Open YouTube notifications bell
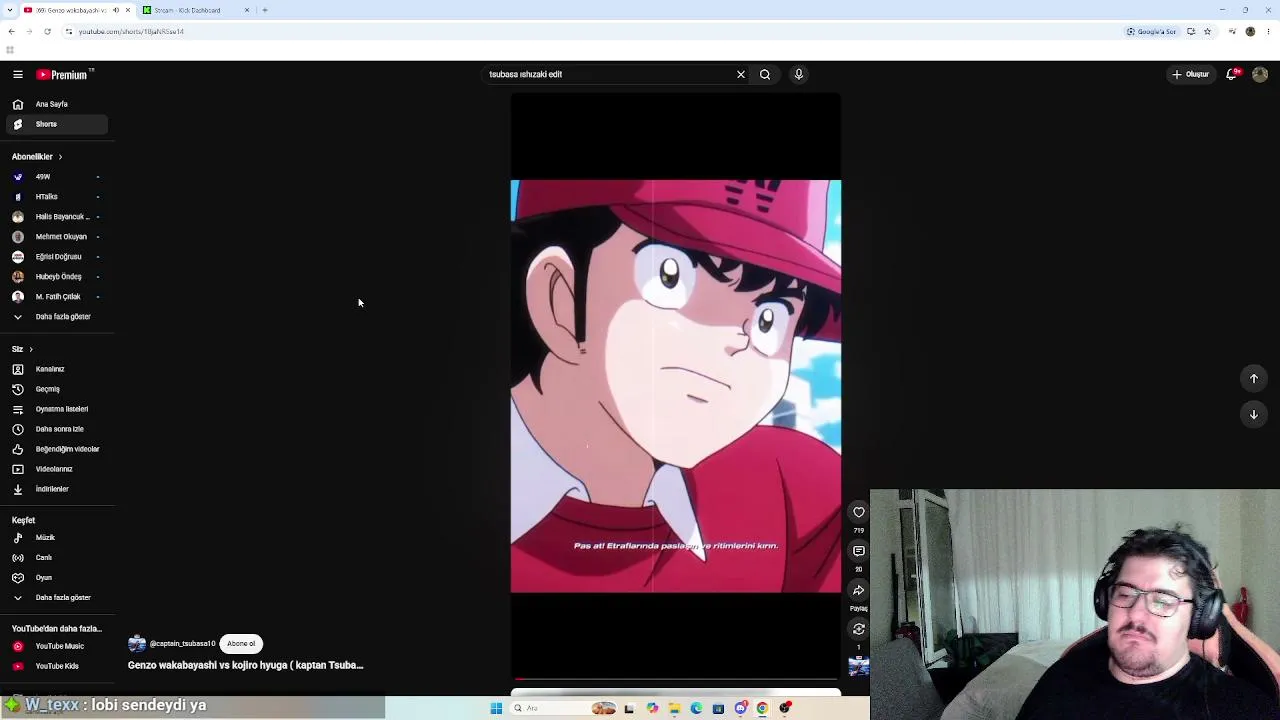 1232,74
